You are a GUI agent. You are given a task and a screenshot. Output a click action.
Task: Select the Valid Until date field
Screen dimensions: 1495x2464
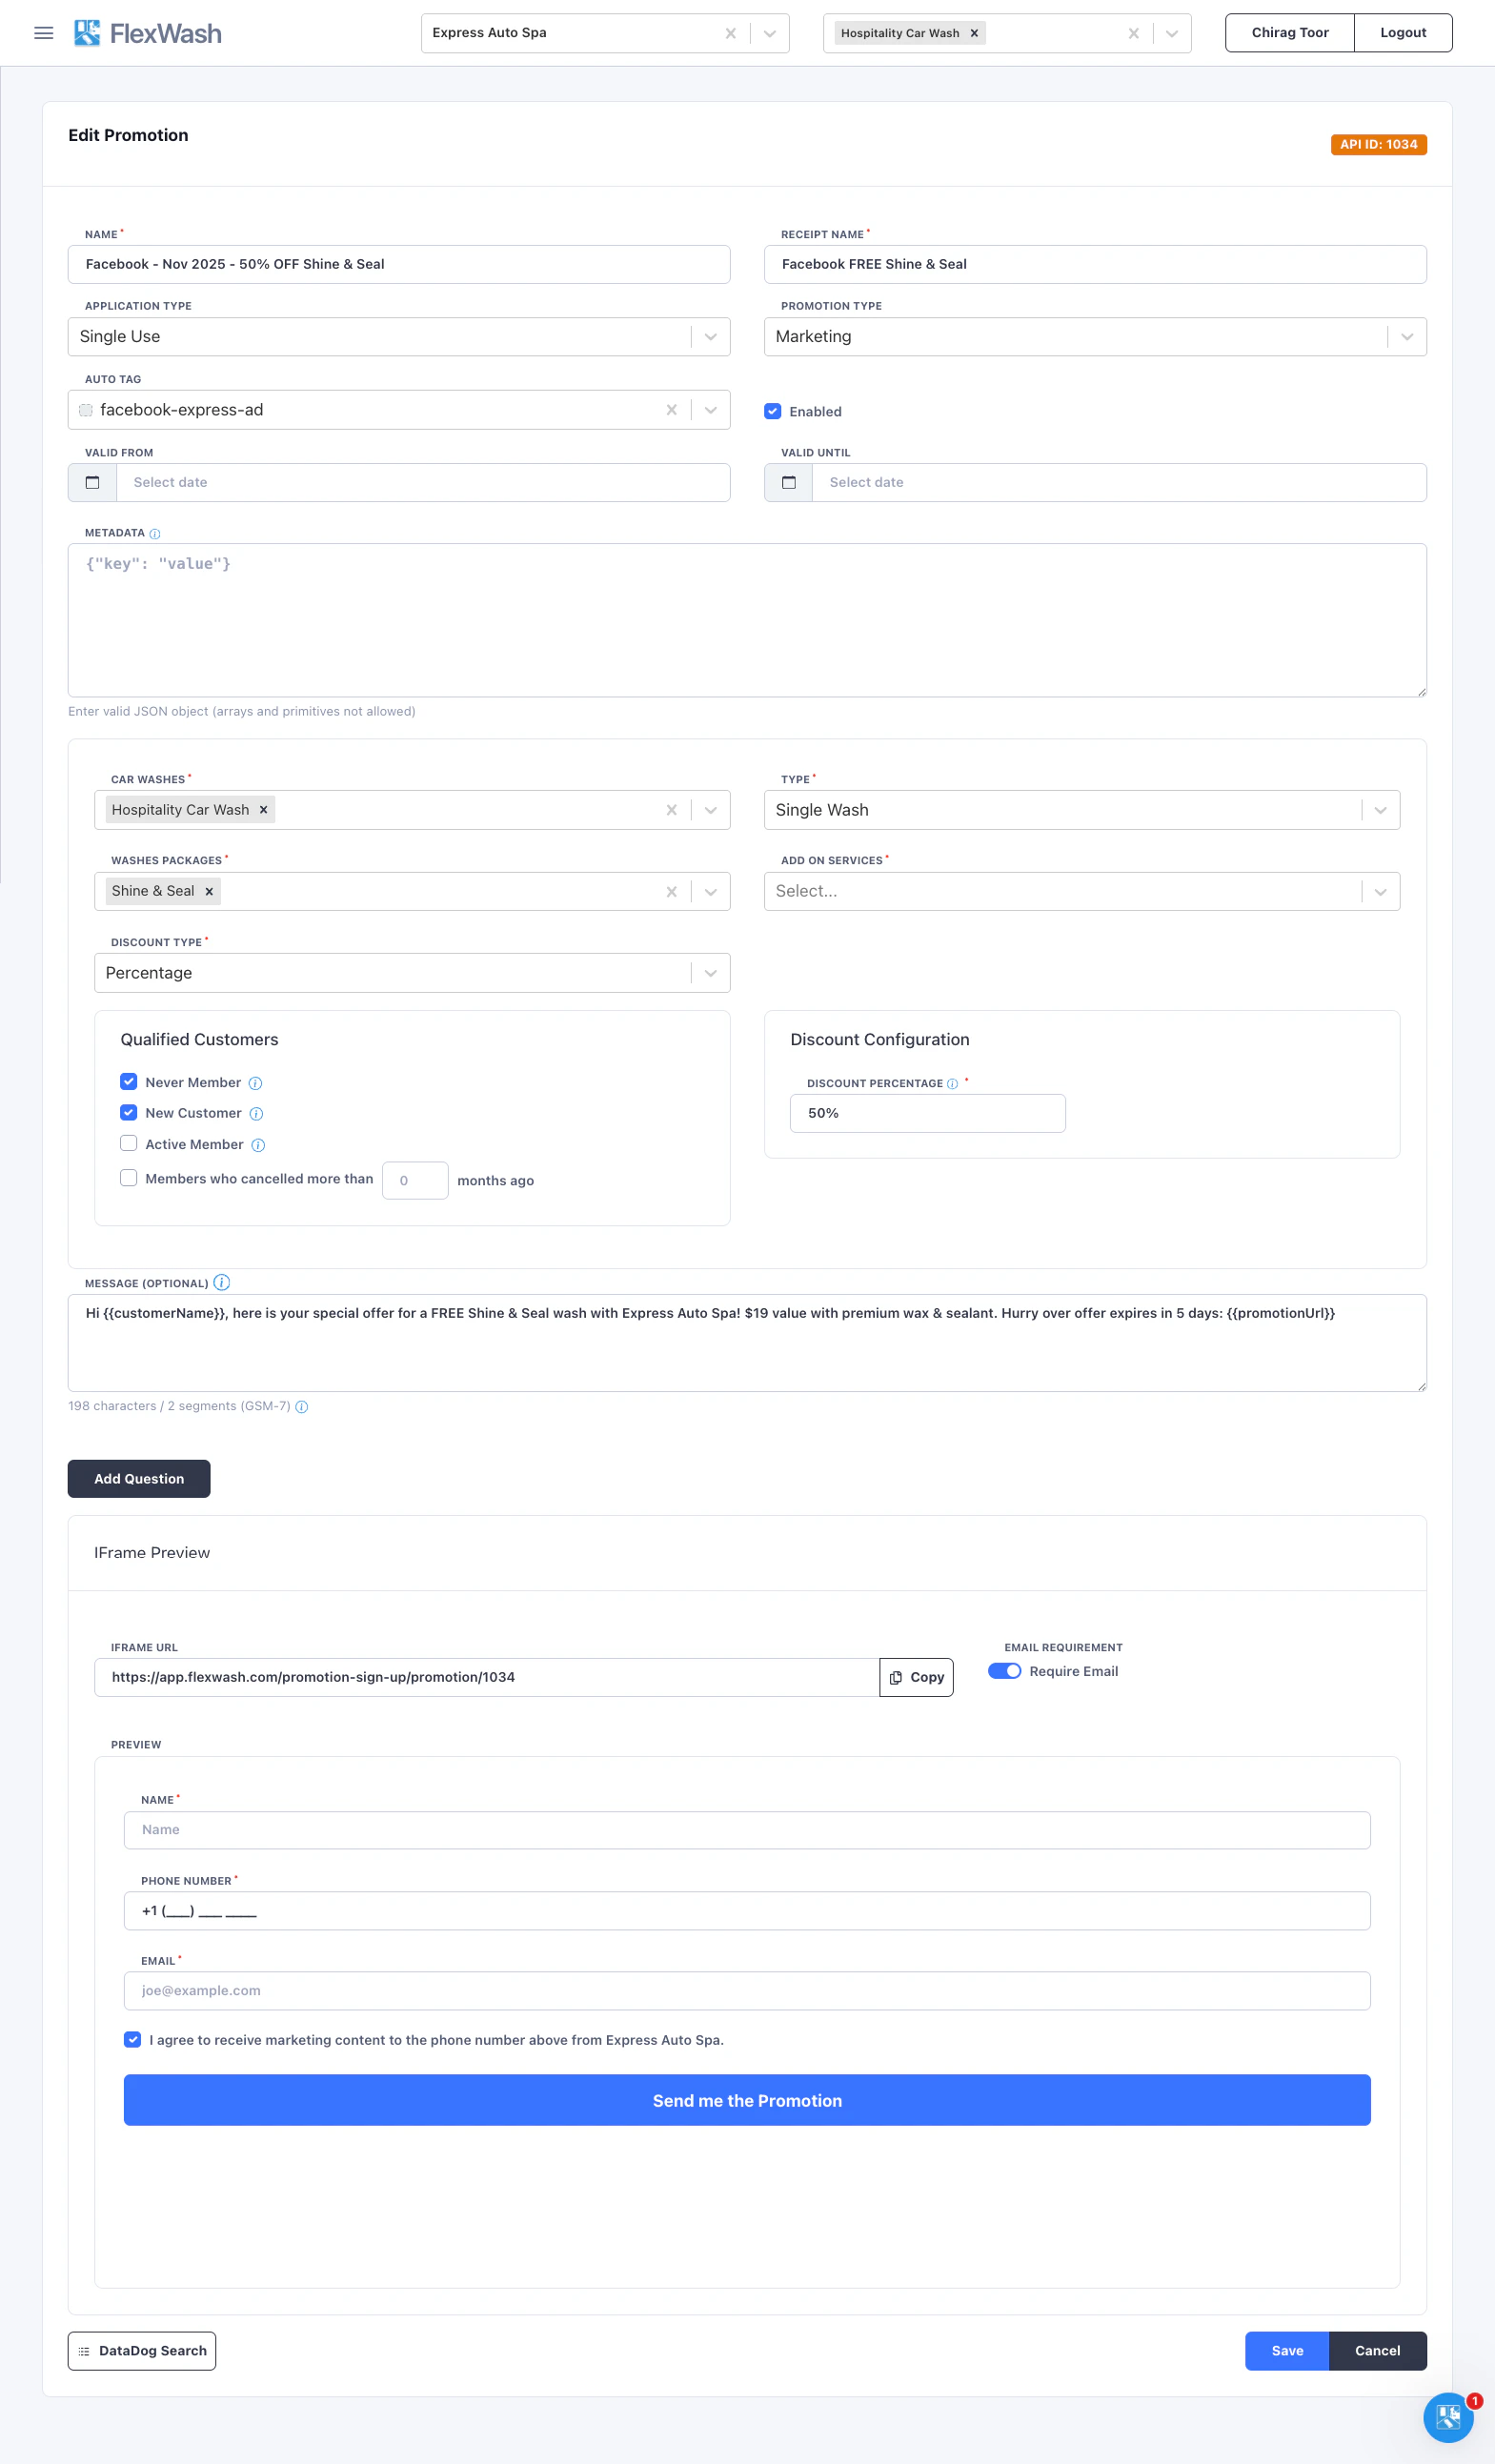[1119, 483]
